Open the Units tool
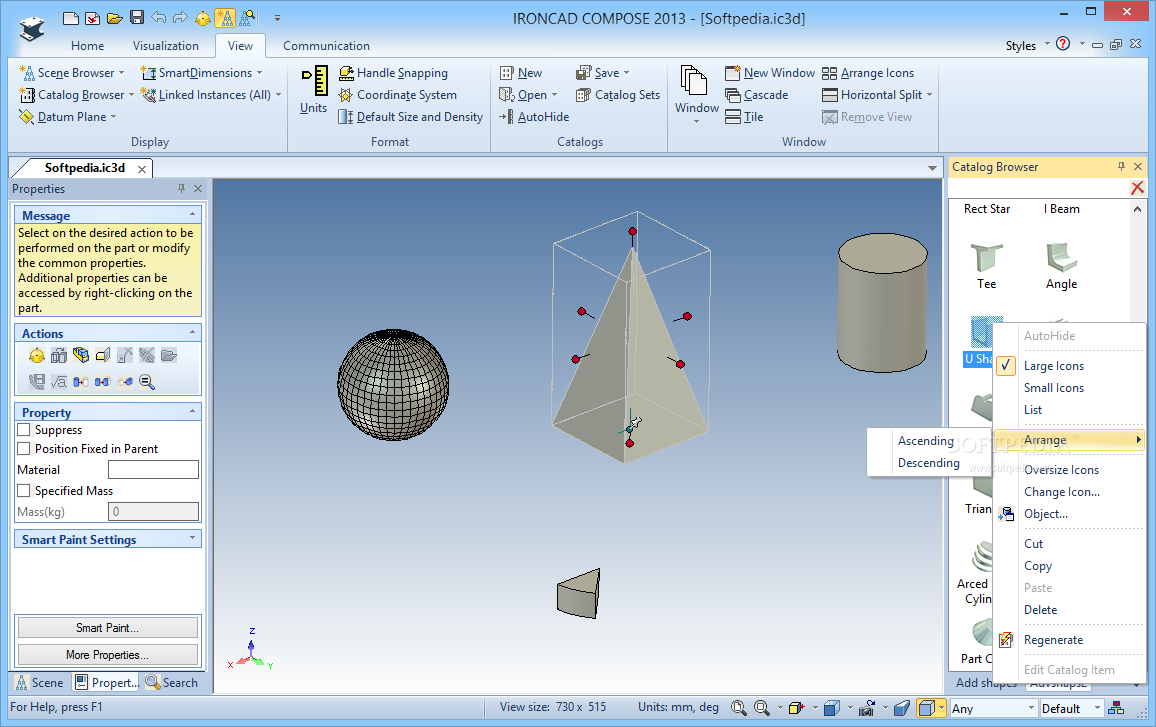1156x727 pixels. point(314,90)
